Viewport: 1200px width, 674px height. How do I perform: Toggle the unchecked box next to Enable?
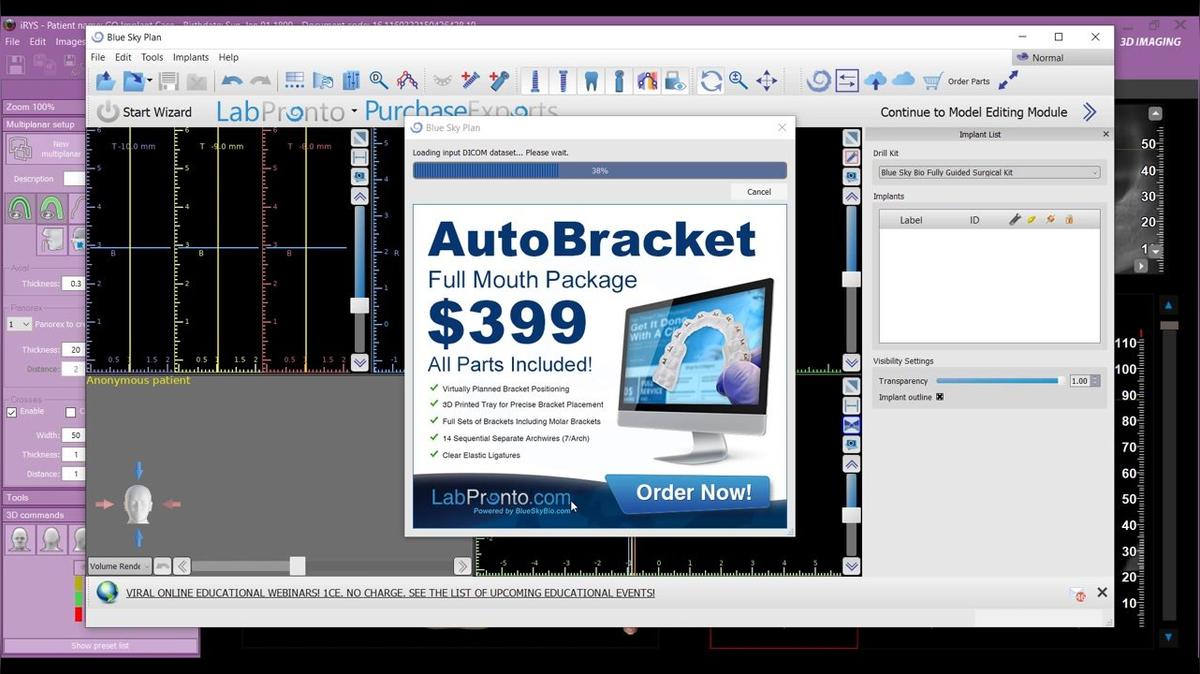click(x=70, y=412)
